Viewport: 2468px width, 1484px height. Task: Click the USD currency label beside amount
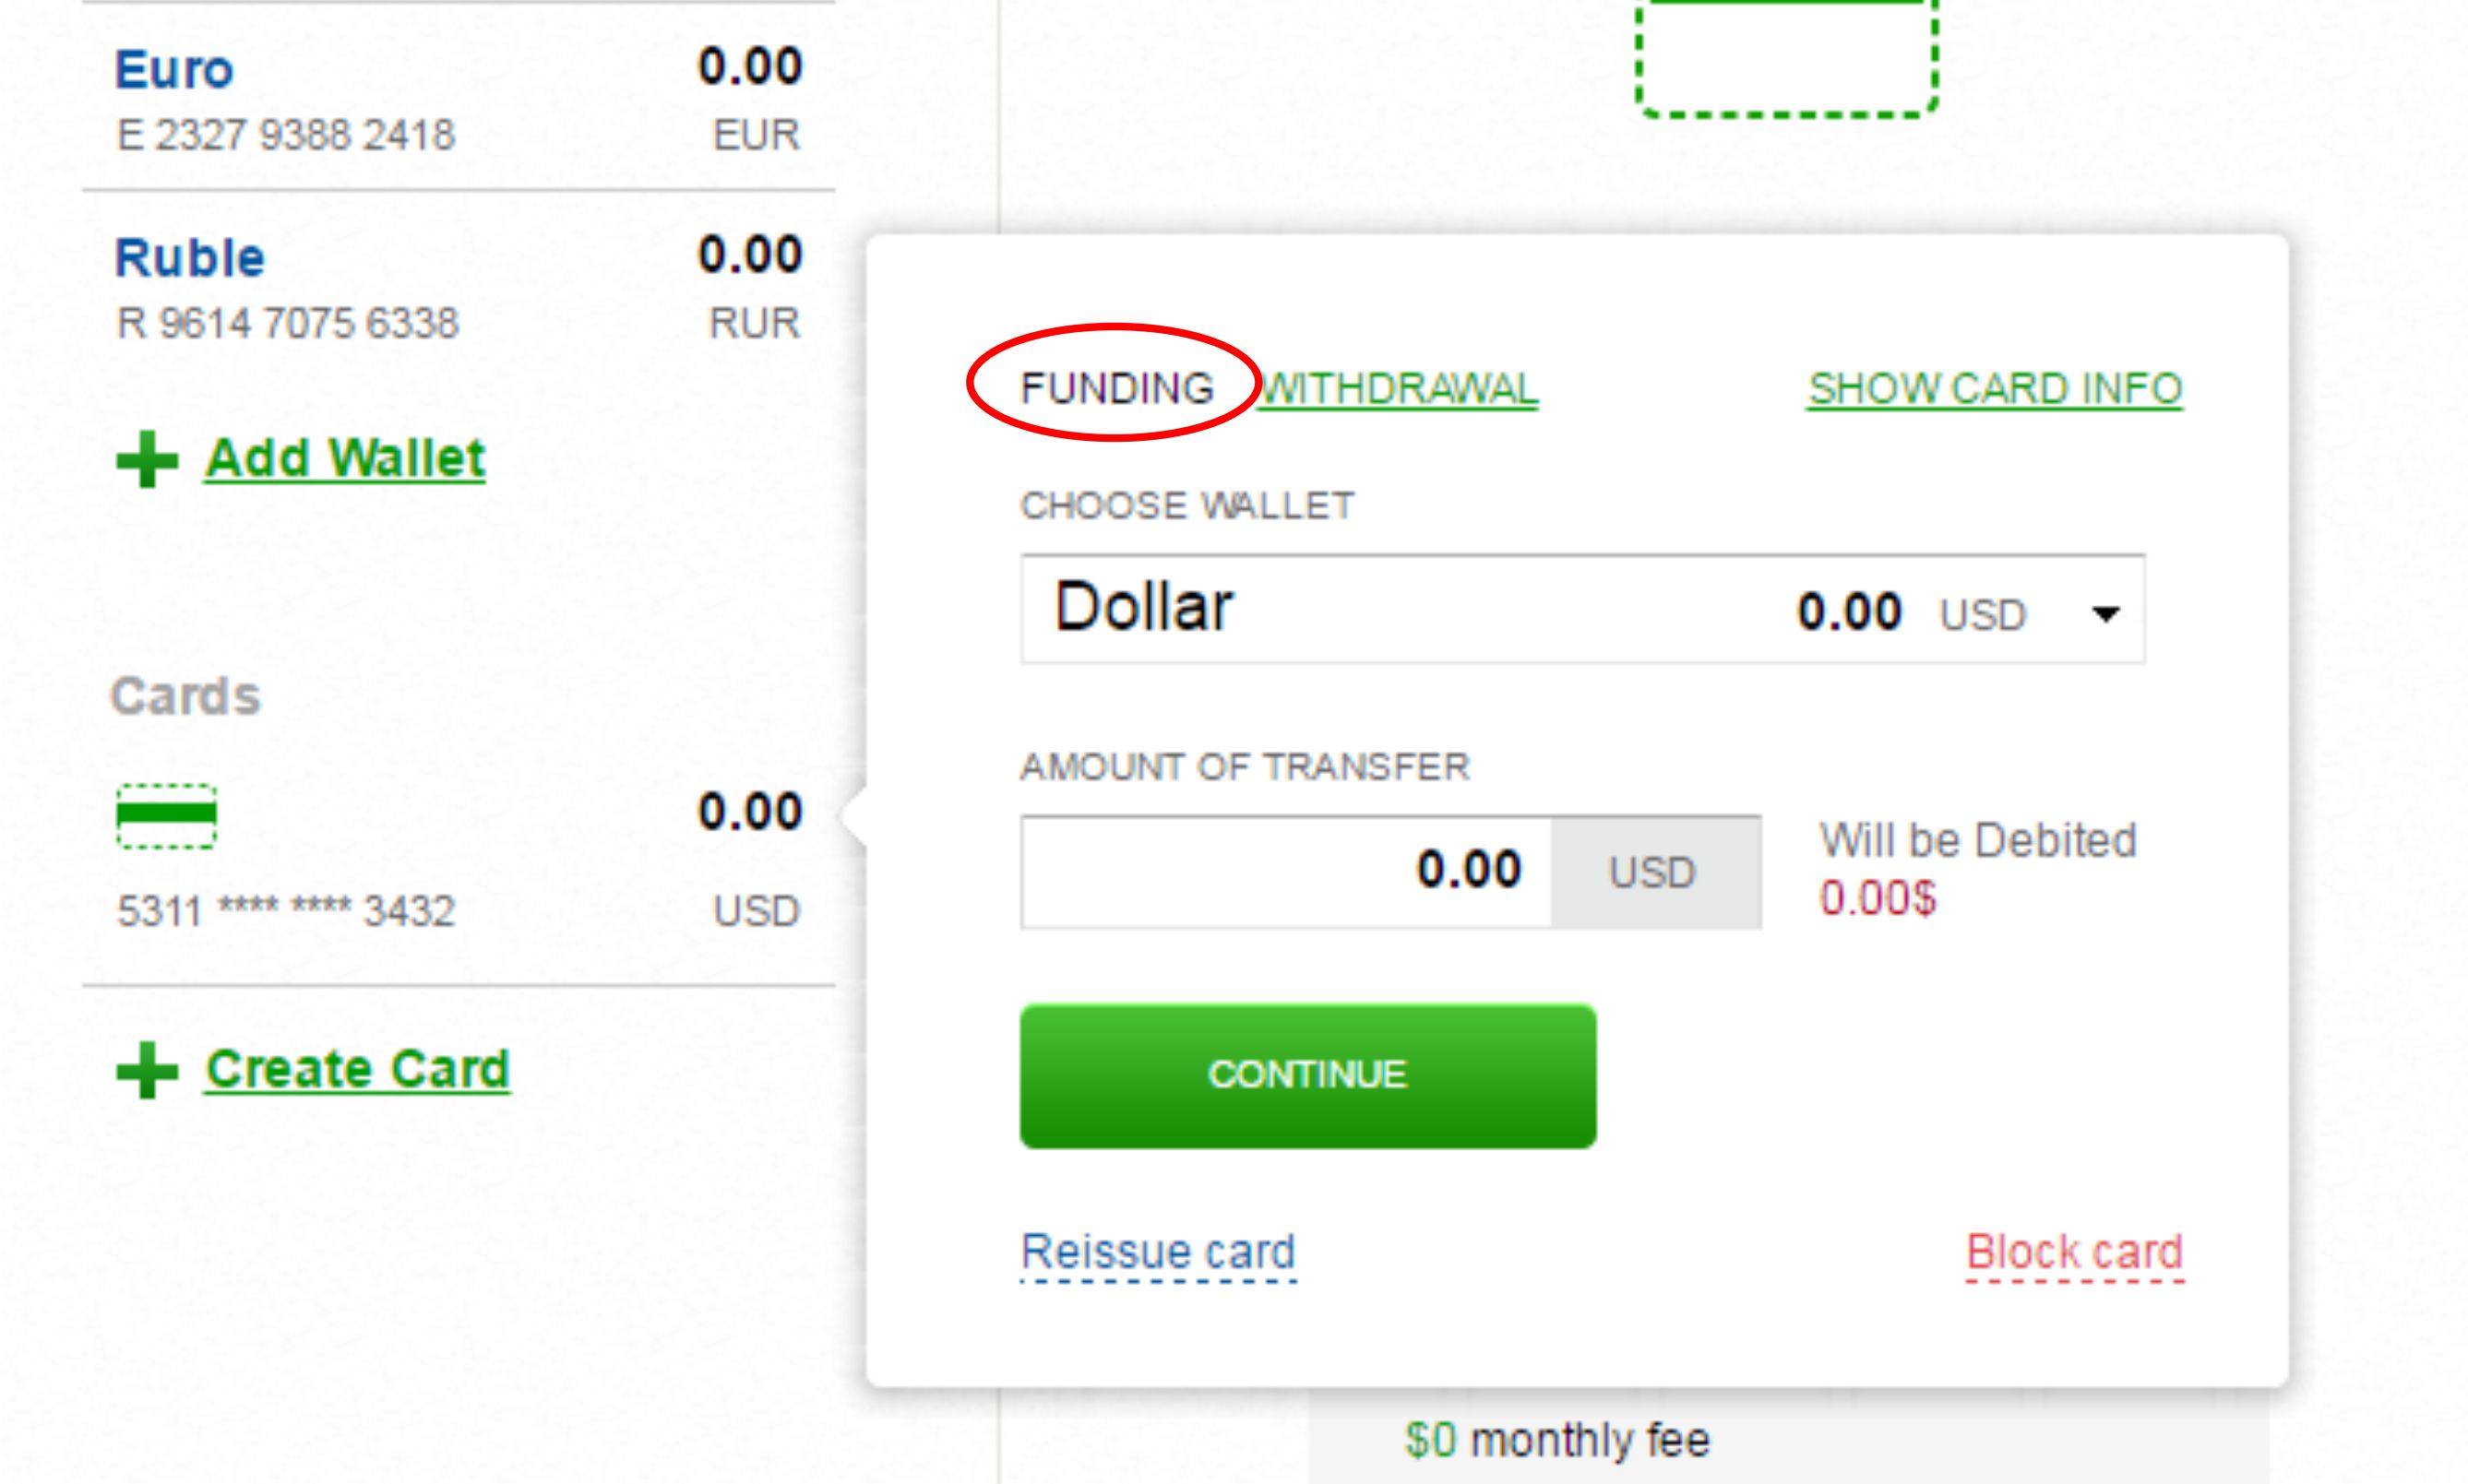coord(1655,872)
